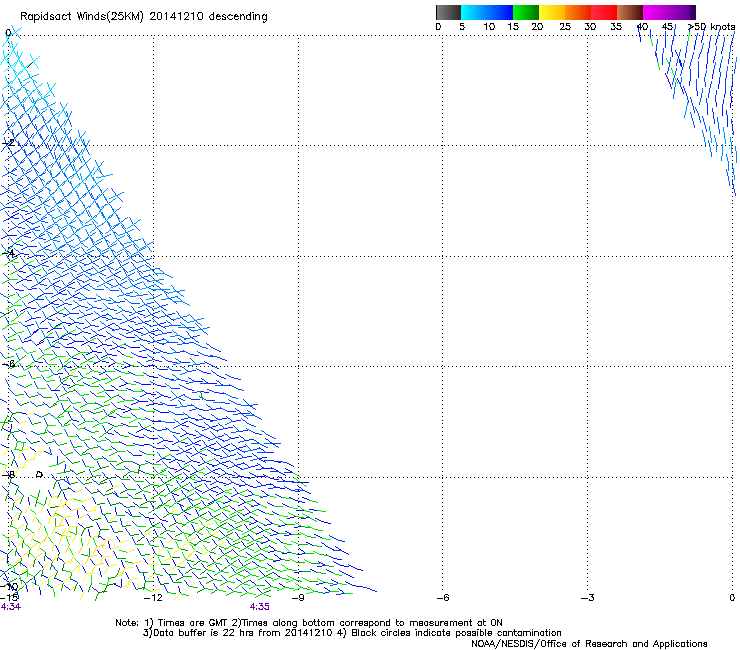Click the orange 25-30 knots legend segment

click(578, 12)
